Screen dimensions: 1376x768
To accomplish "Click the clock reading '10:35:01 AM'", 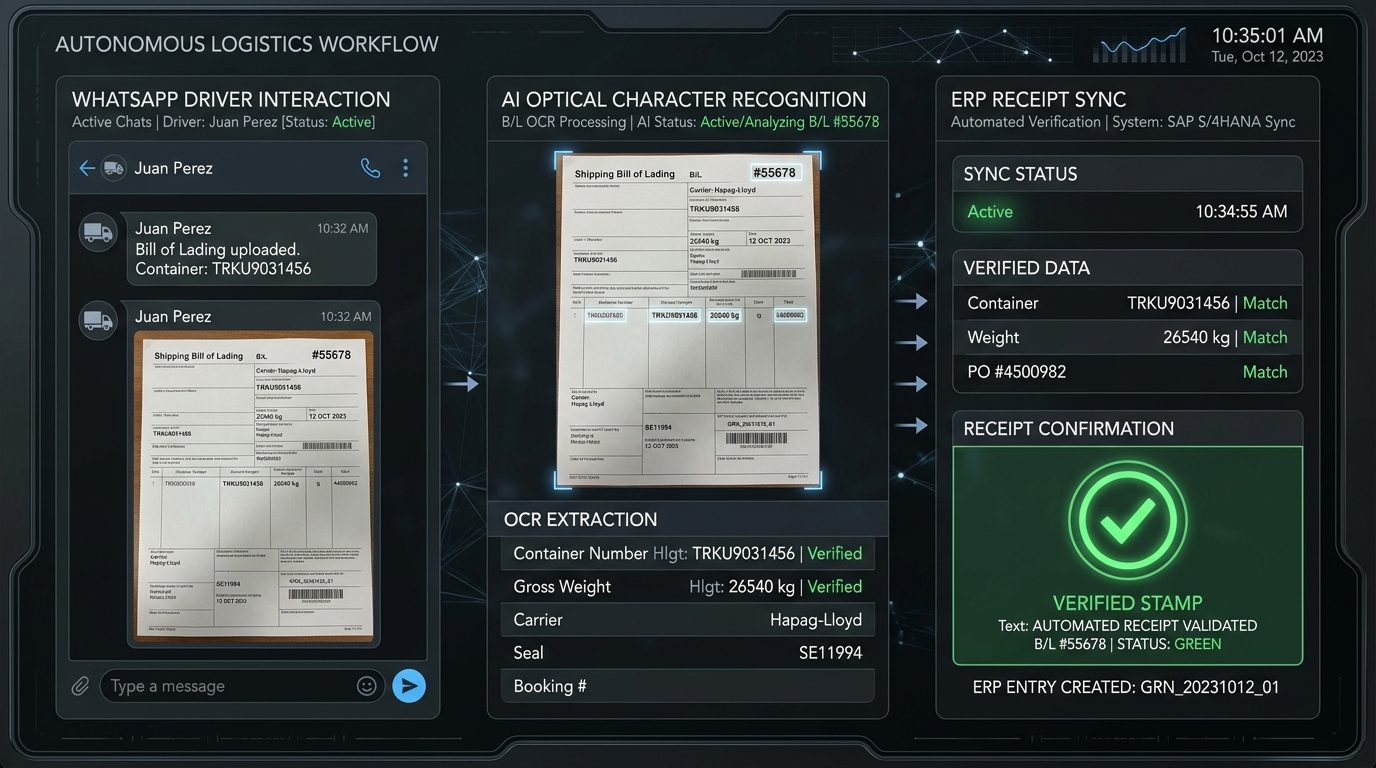I will [x=1267, y=36].
